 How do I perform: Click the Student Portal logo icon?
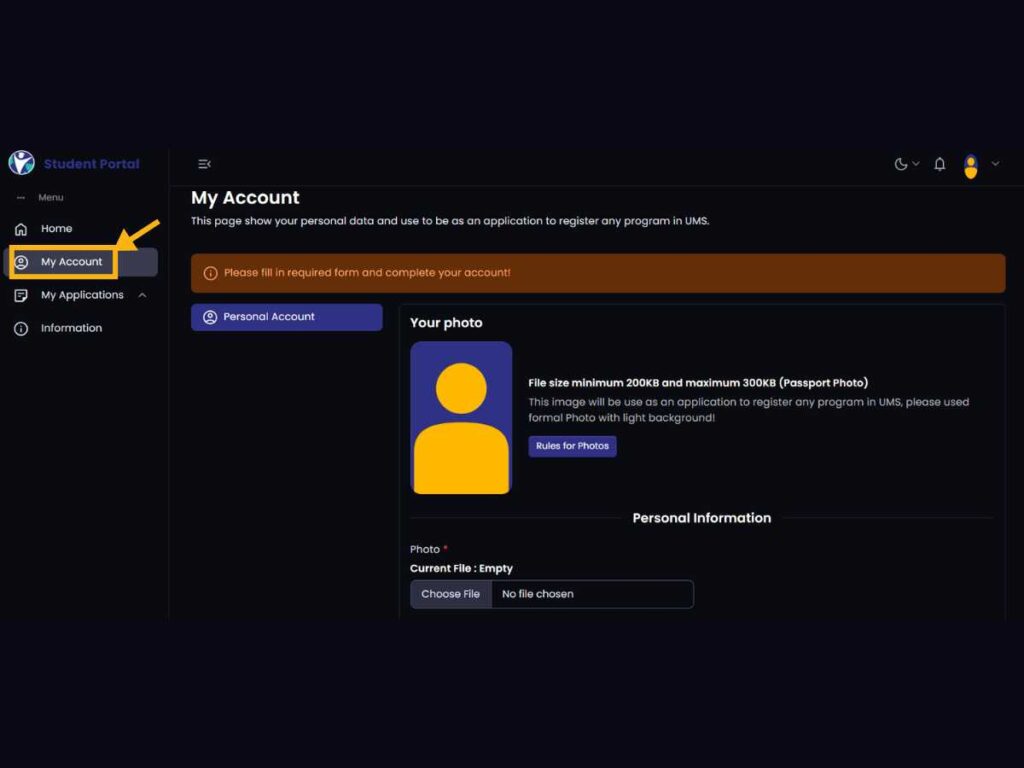tap(21, 163)
